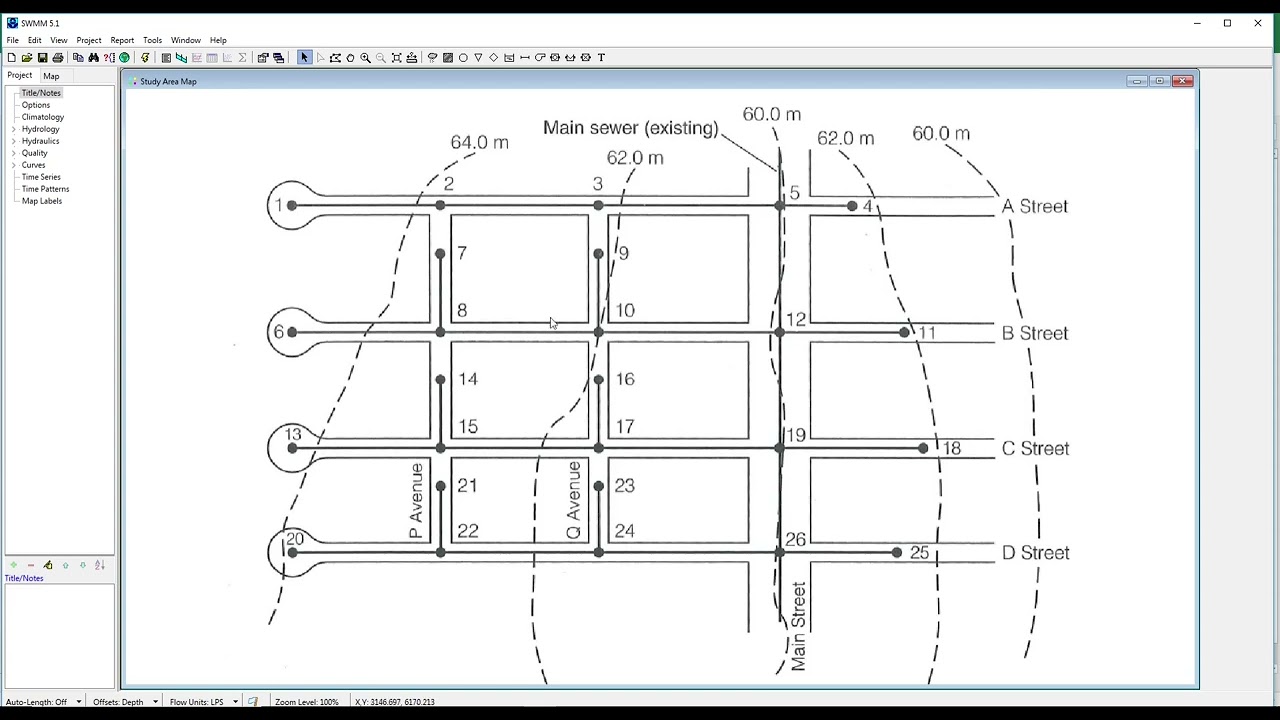The image size is (1280, 720).
Task: Click the Zoom Level: 100% status text
Action: (307, 702)
